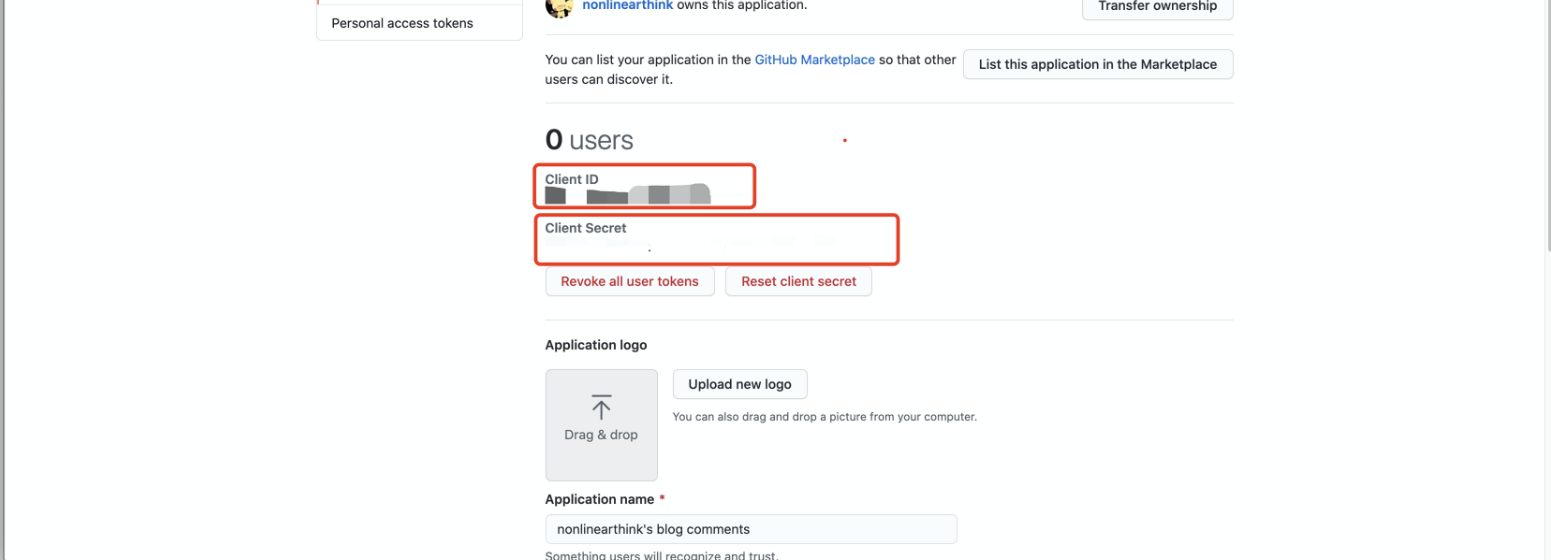Open Personal access tokens in sidebar

tap(402, 23)
